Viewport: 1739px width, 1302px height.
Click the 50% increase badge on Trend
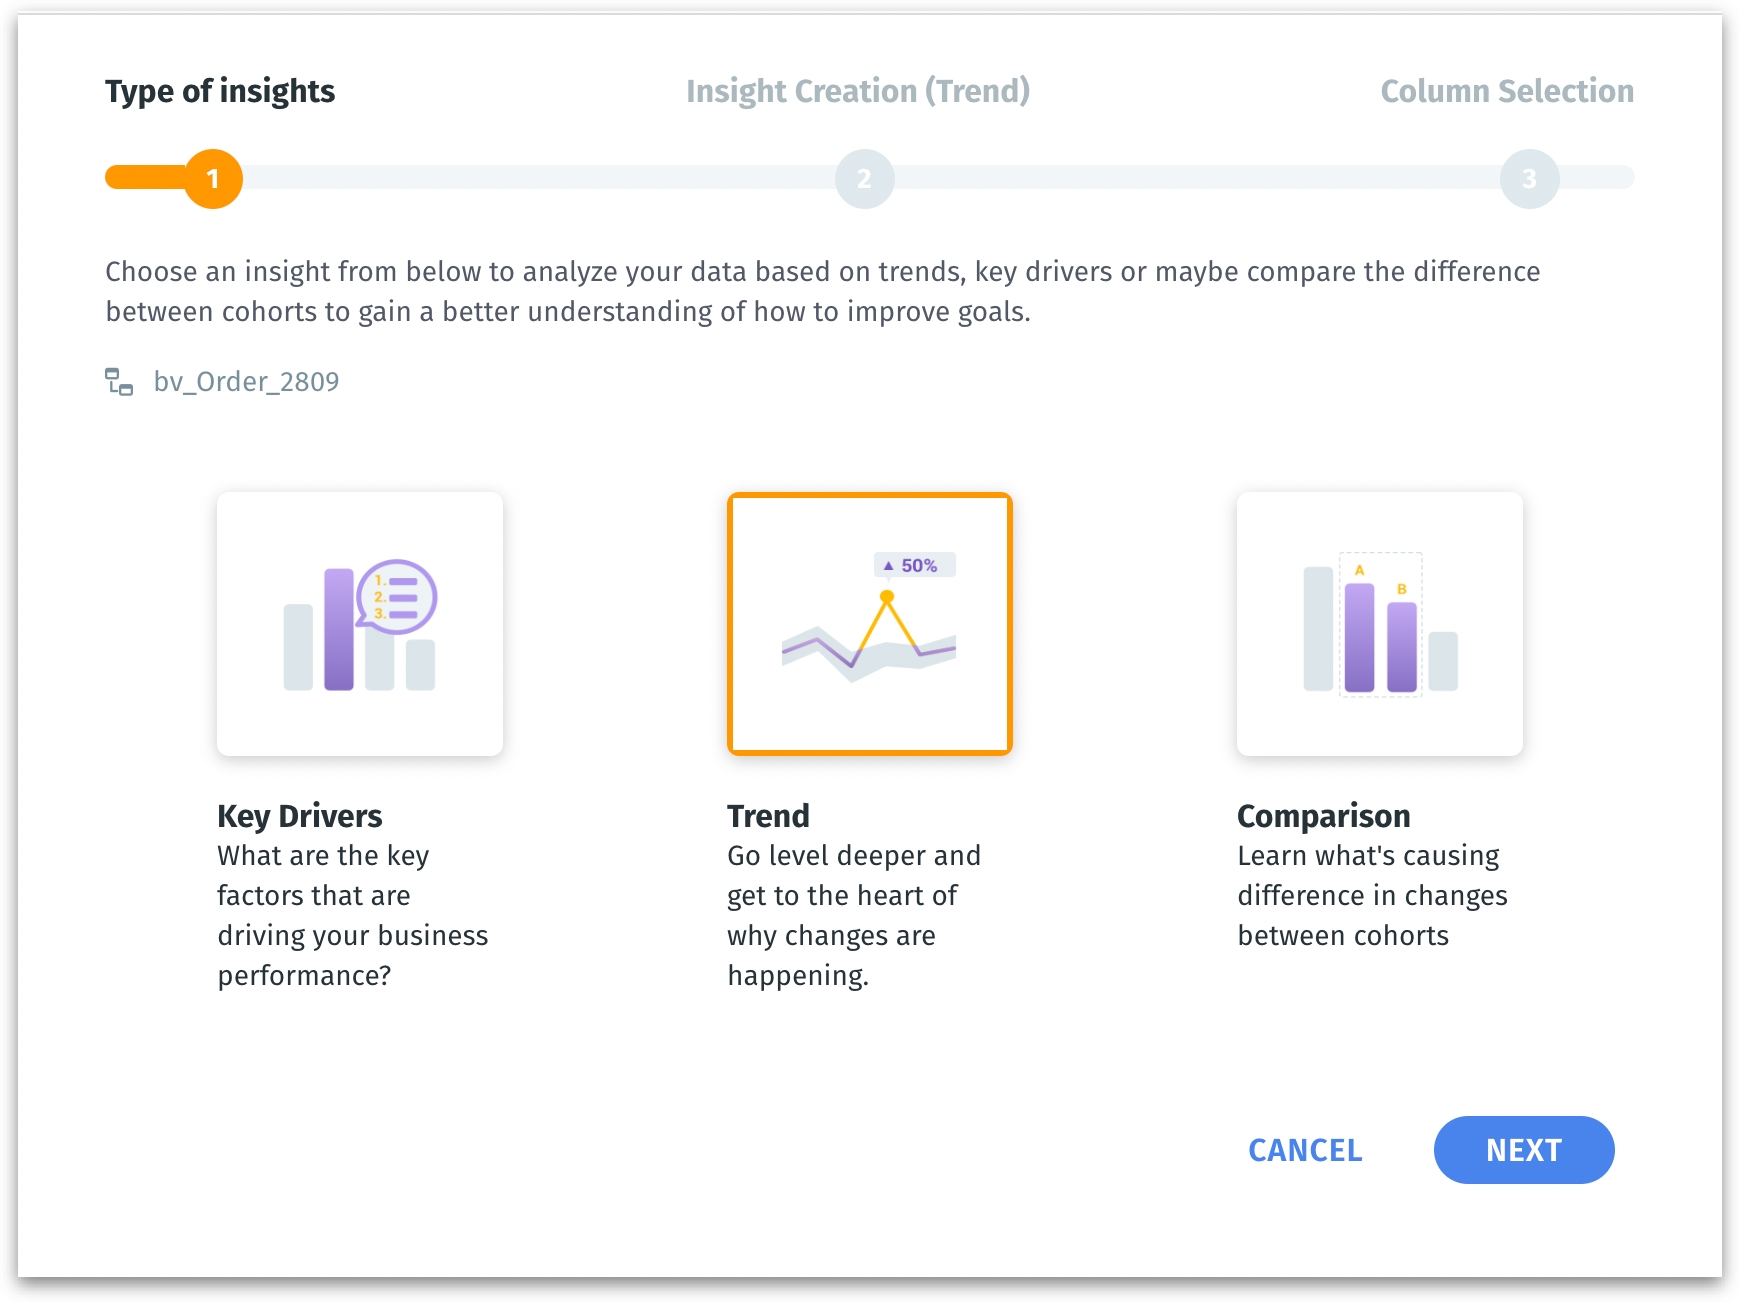[915, 565]
